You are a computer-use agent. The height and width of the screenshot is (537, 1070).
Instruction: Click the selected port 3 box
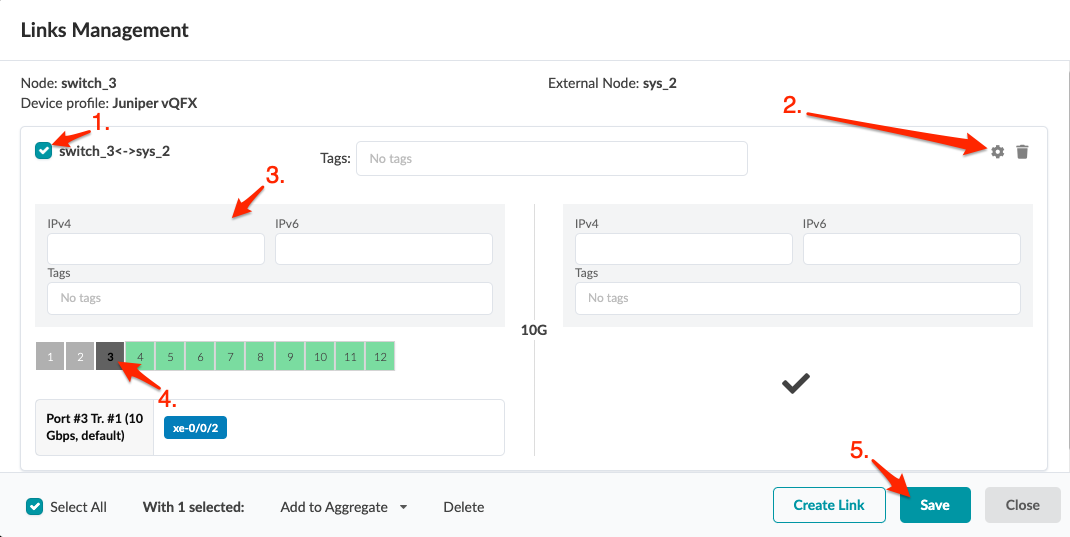click(x=110, y=356)
